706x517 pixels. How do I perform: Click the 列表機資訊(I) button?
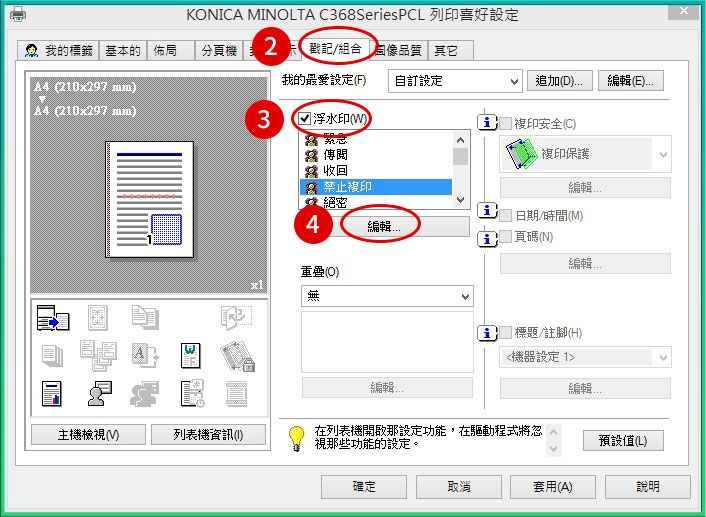208,435
